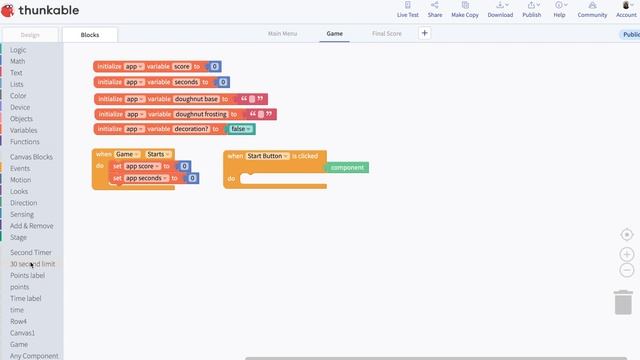
Task: Make Copy of the project
Action: pyautogui.click(x=465, y=9)
